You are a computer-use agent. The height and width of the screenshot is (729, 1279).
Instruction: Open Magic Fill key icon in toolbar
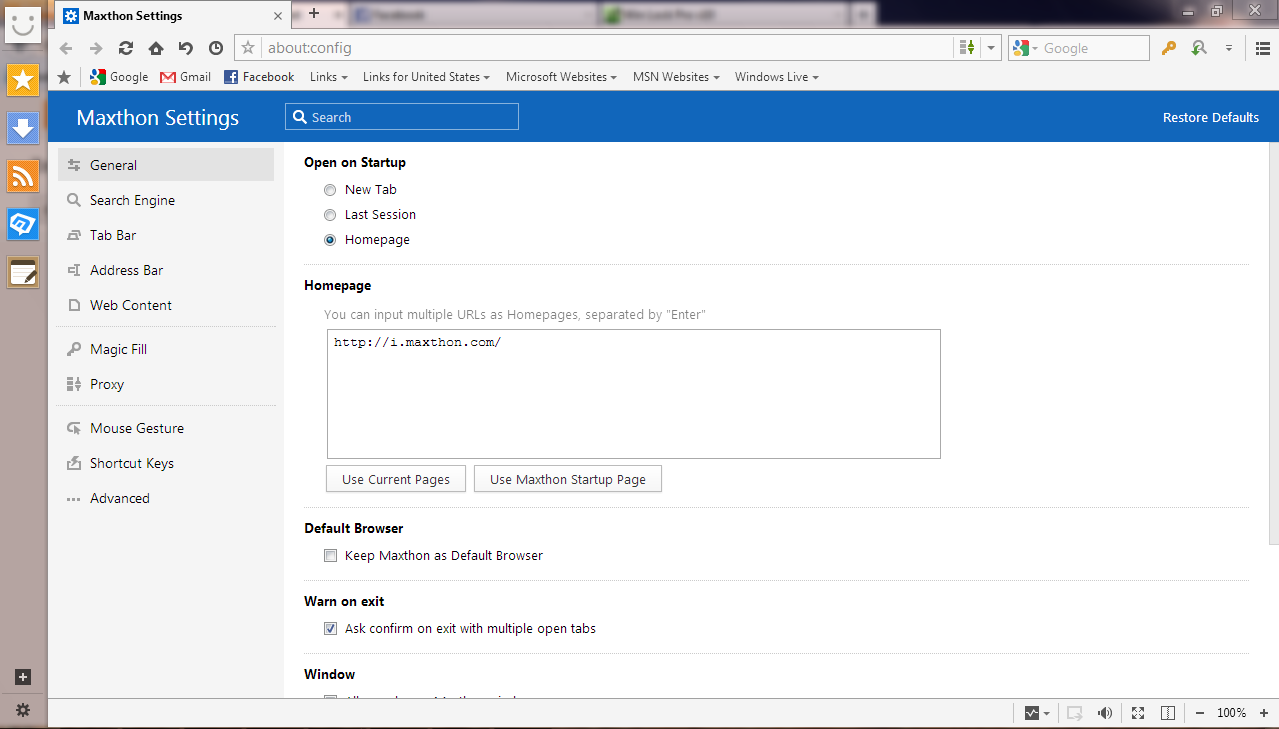click(x=1168, y=48)
